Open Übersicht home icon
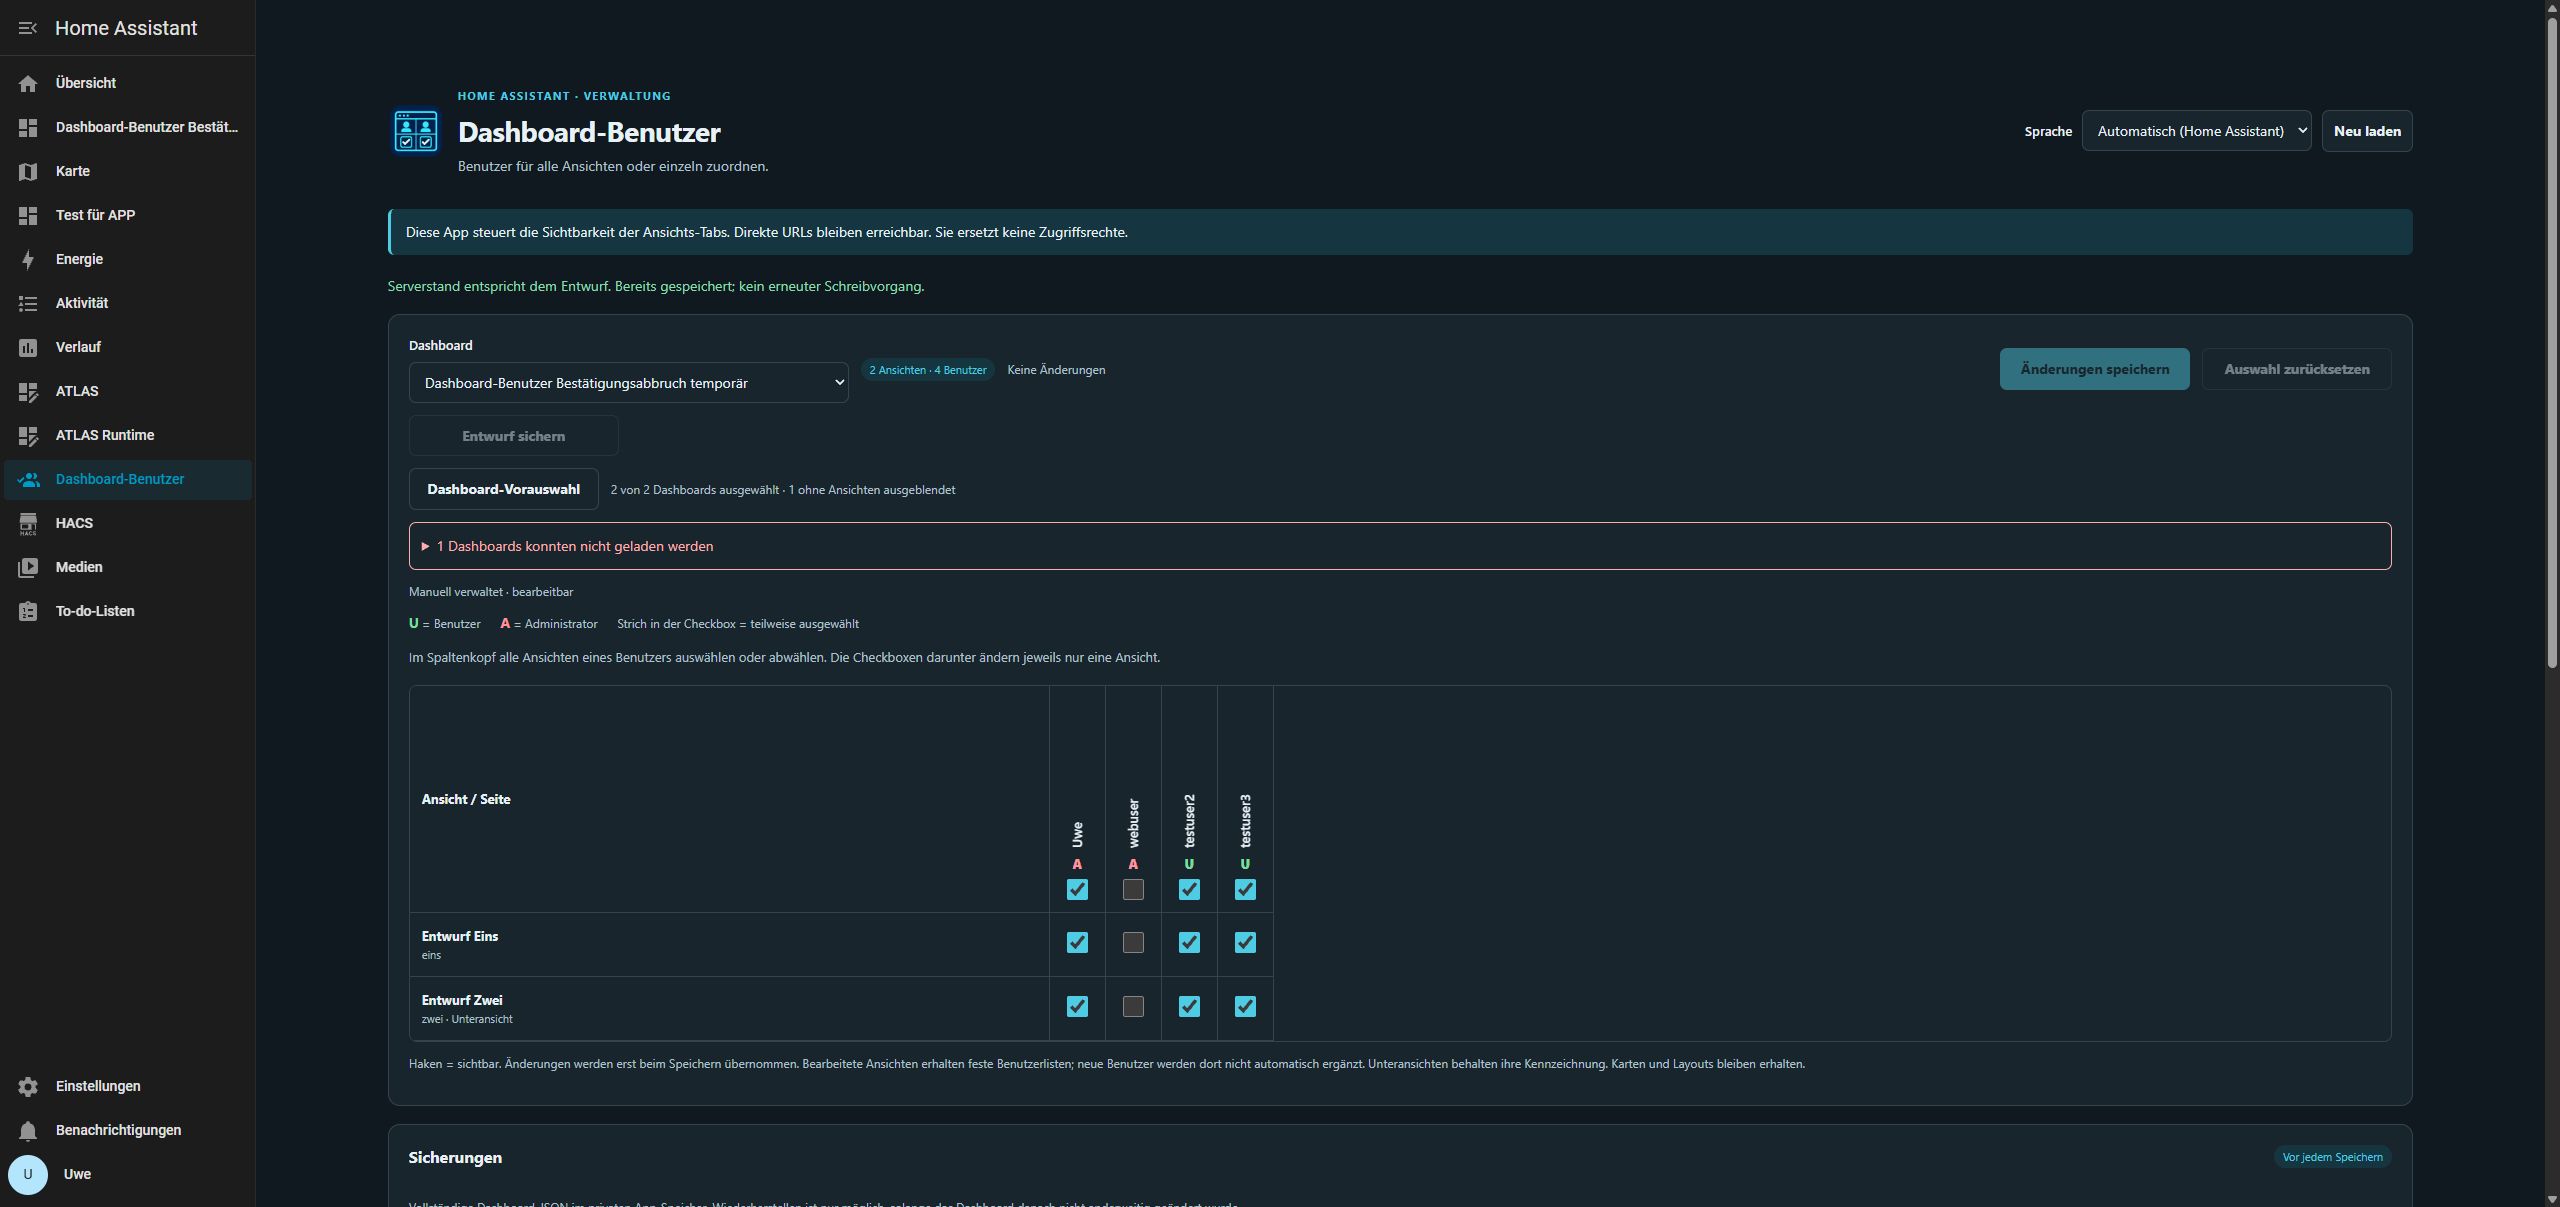The width and height of the screenshot is (2560, 1207). pos(28,83)
